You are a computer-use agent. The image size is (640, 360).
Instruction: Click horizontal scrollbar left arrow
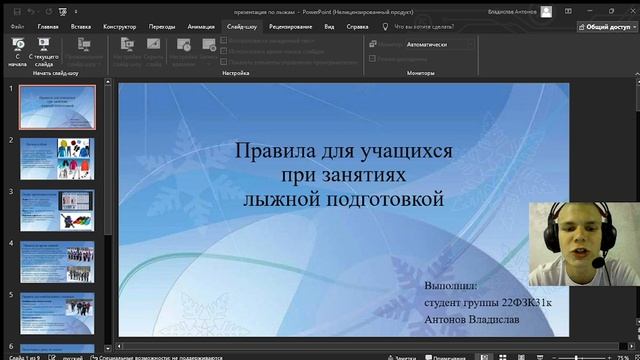tap(119, 346)
